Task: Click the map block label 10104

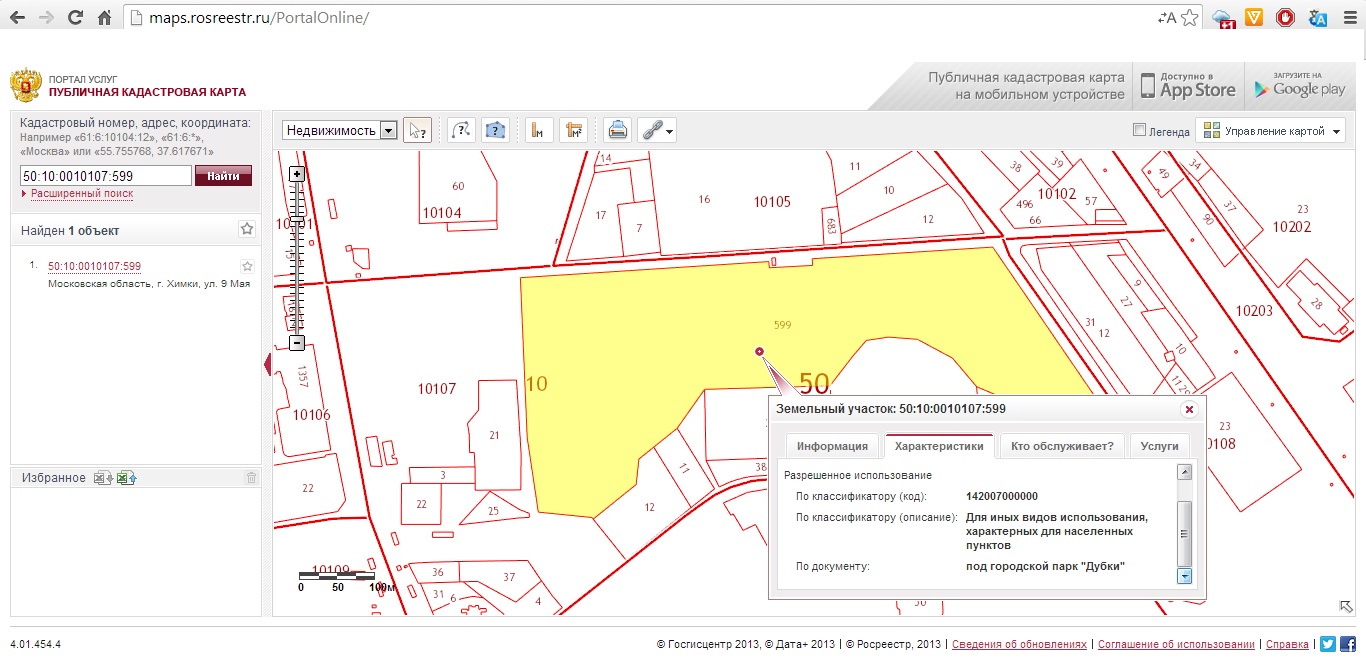Action: coord(442,212)
